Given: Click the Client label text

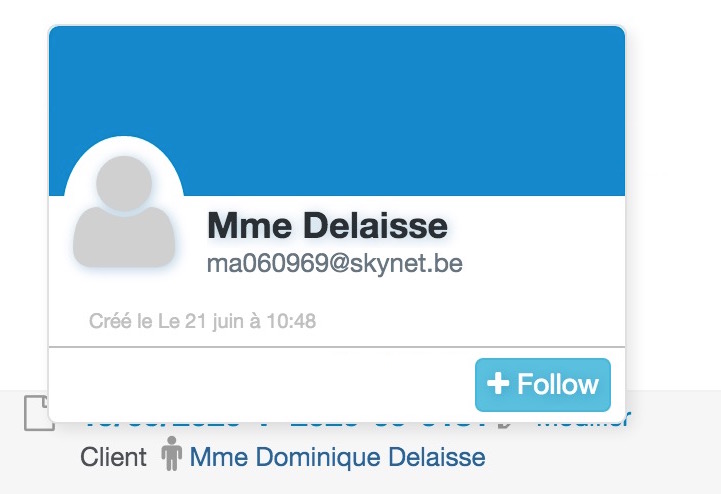Looking at the screenshot, I should click(x=114, y=457).
